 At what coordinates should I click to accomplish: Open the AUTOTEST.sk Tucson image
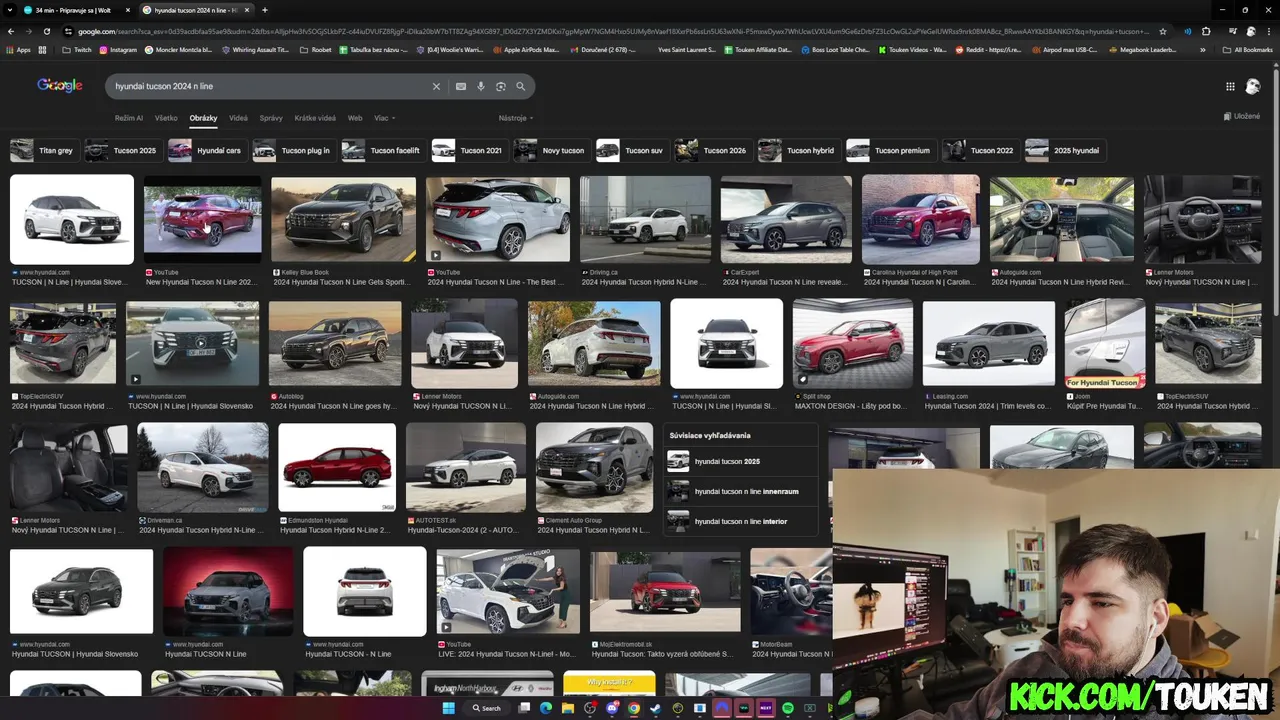click(466, 467)
